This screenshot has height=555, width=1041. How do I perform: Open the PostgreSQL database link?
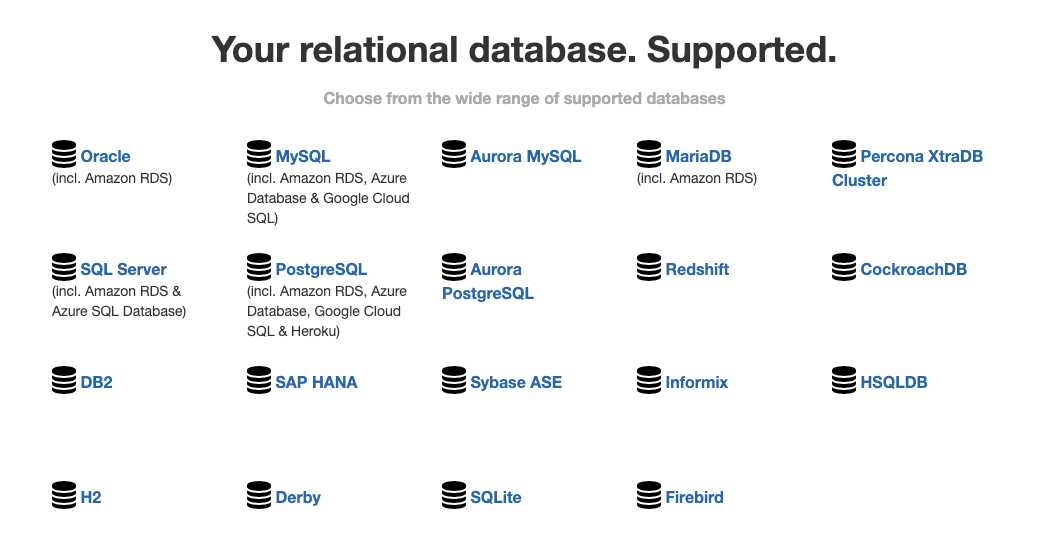[x=321, y=270]
